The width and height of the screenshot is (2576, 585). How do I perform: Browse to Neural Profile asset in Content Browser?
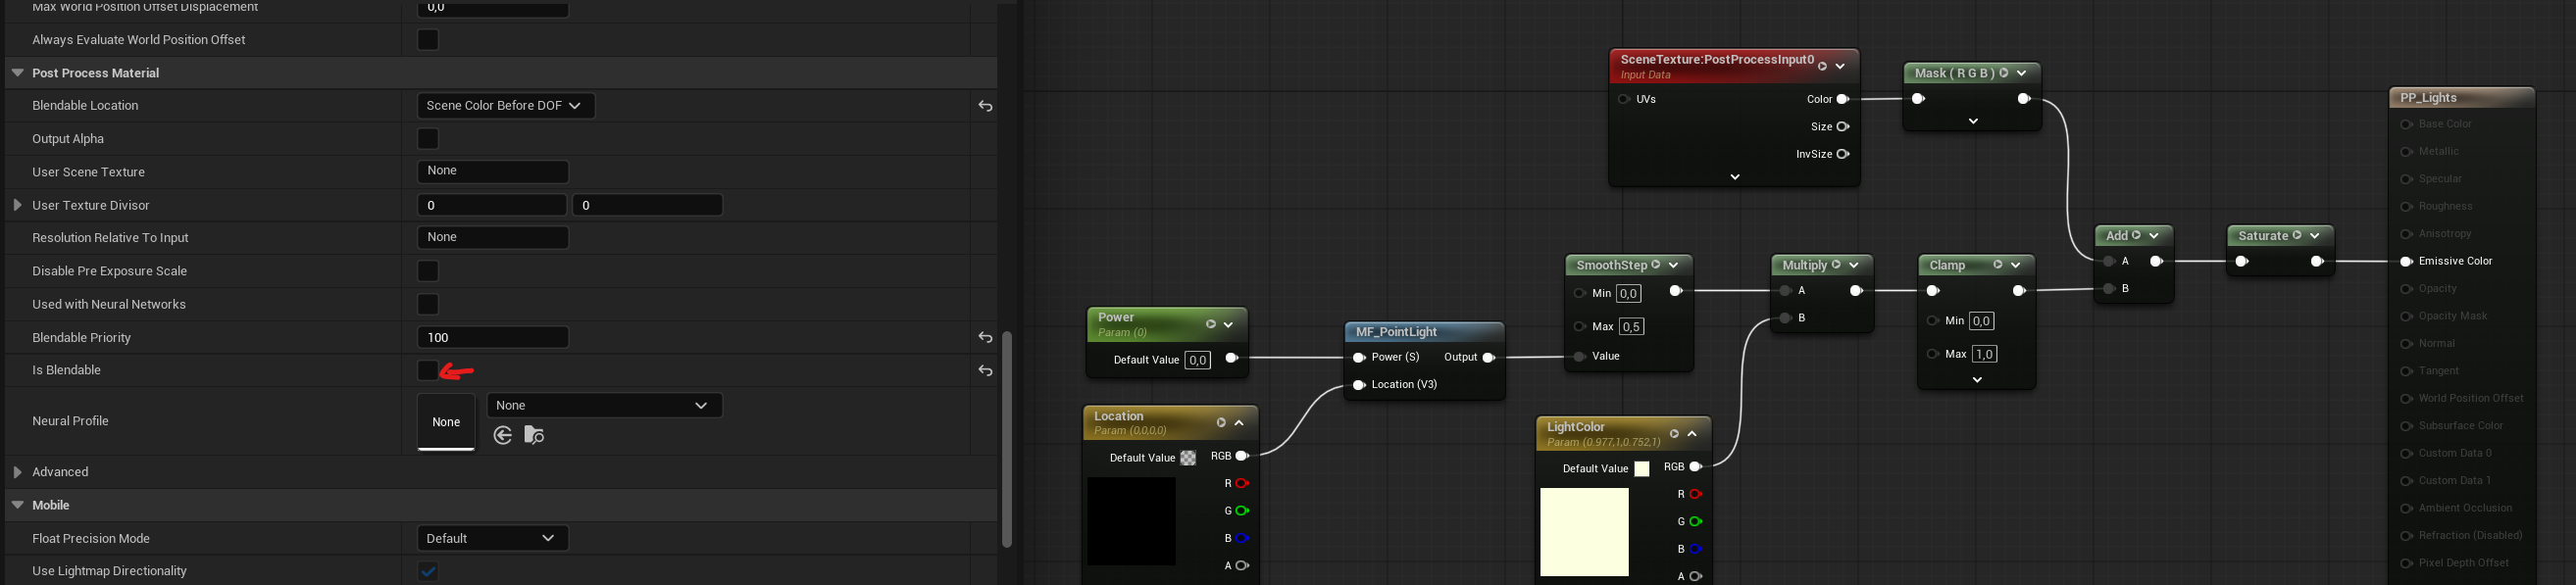[534, 435]
